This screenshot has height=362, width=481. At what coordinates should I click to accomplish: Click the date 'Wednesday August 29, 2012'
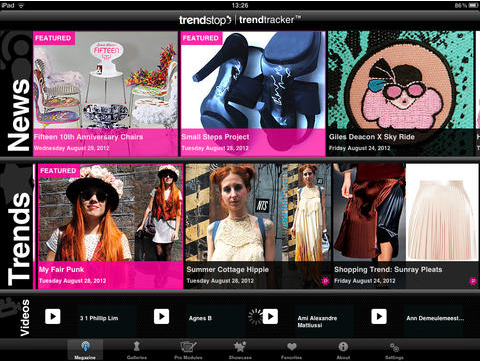pos(72,148)
